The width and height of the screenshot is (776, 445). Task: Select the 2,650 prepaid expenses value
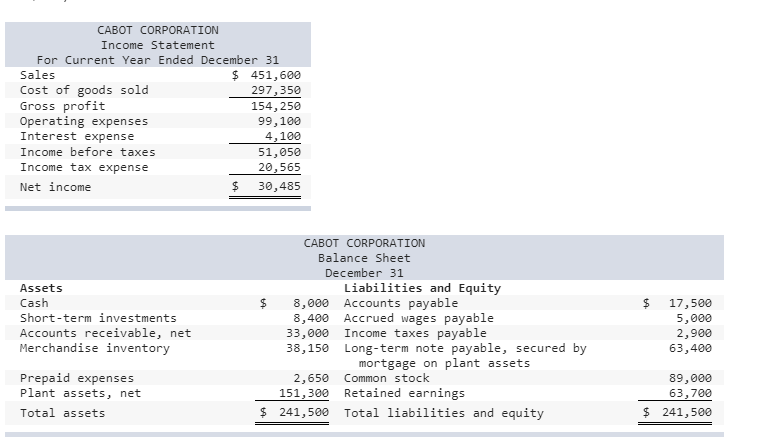pyautogui.click(x=311, y=378)
